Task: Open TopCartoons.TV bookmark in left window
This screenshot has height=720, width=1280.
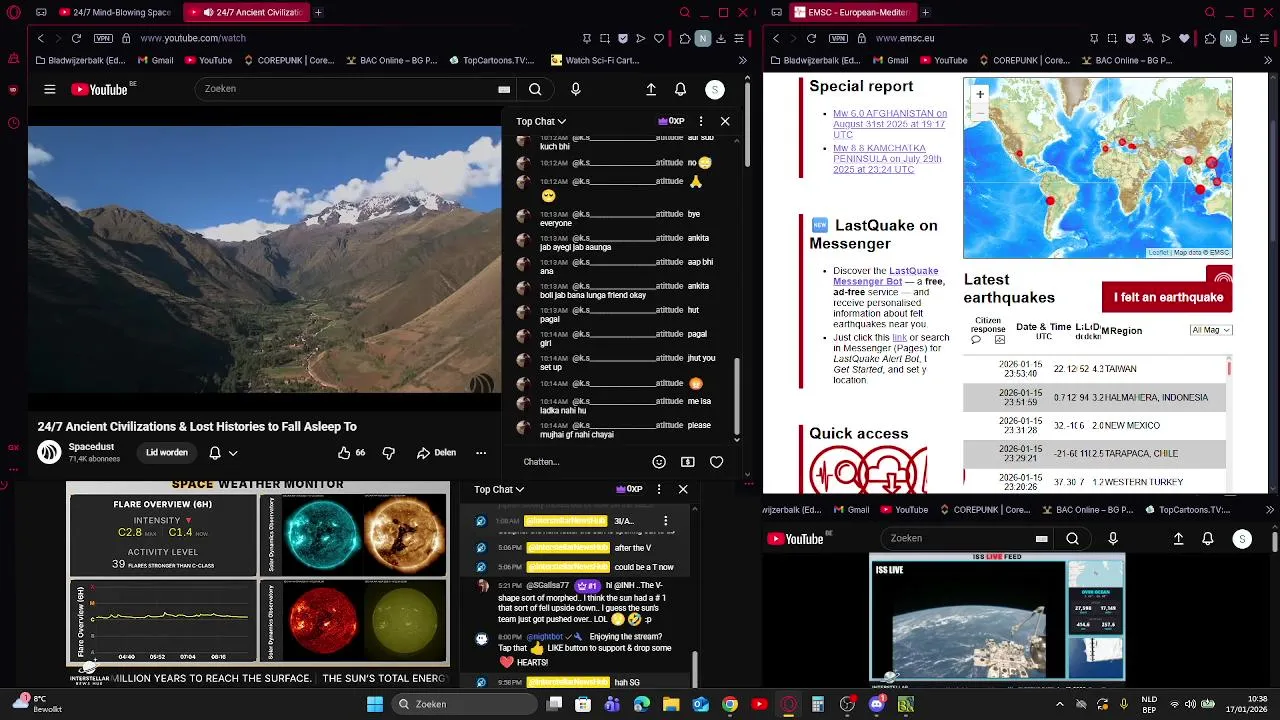Action: pos(491,60)
